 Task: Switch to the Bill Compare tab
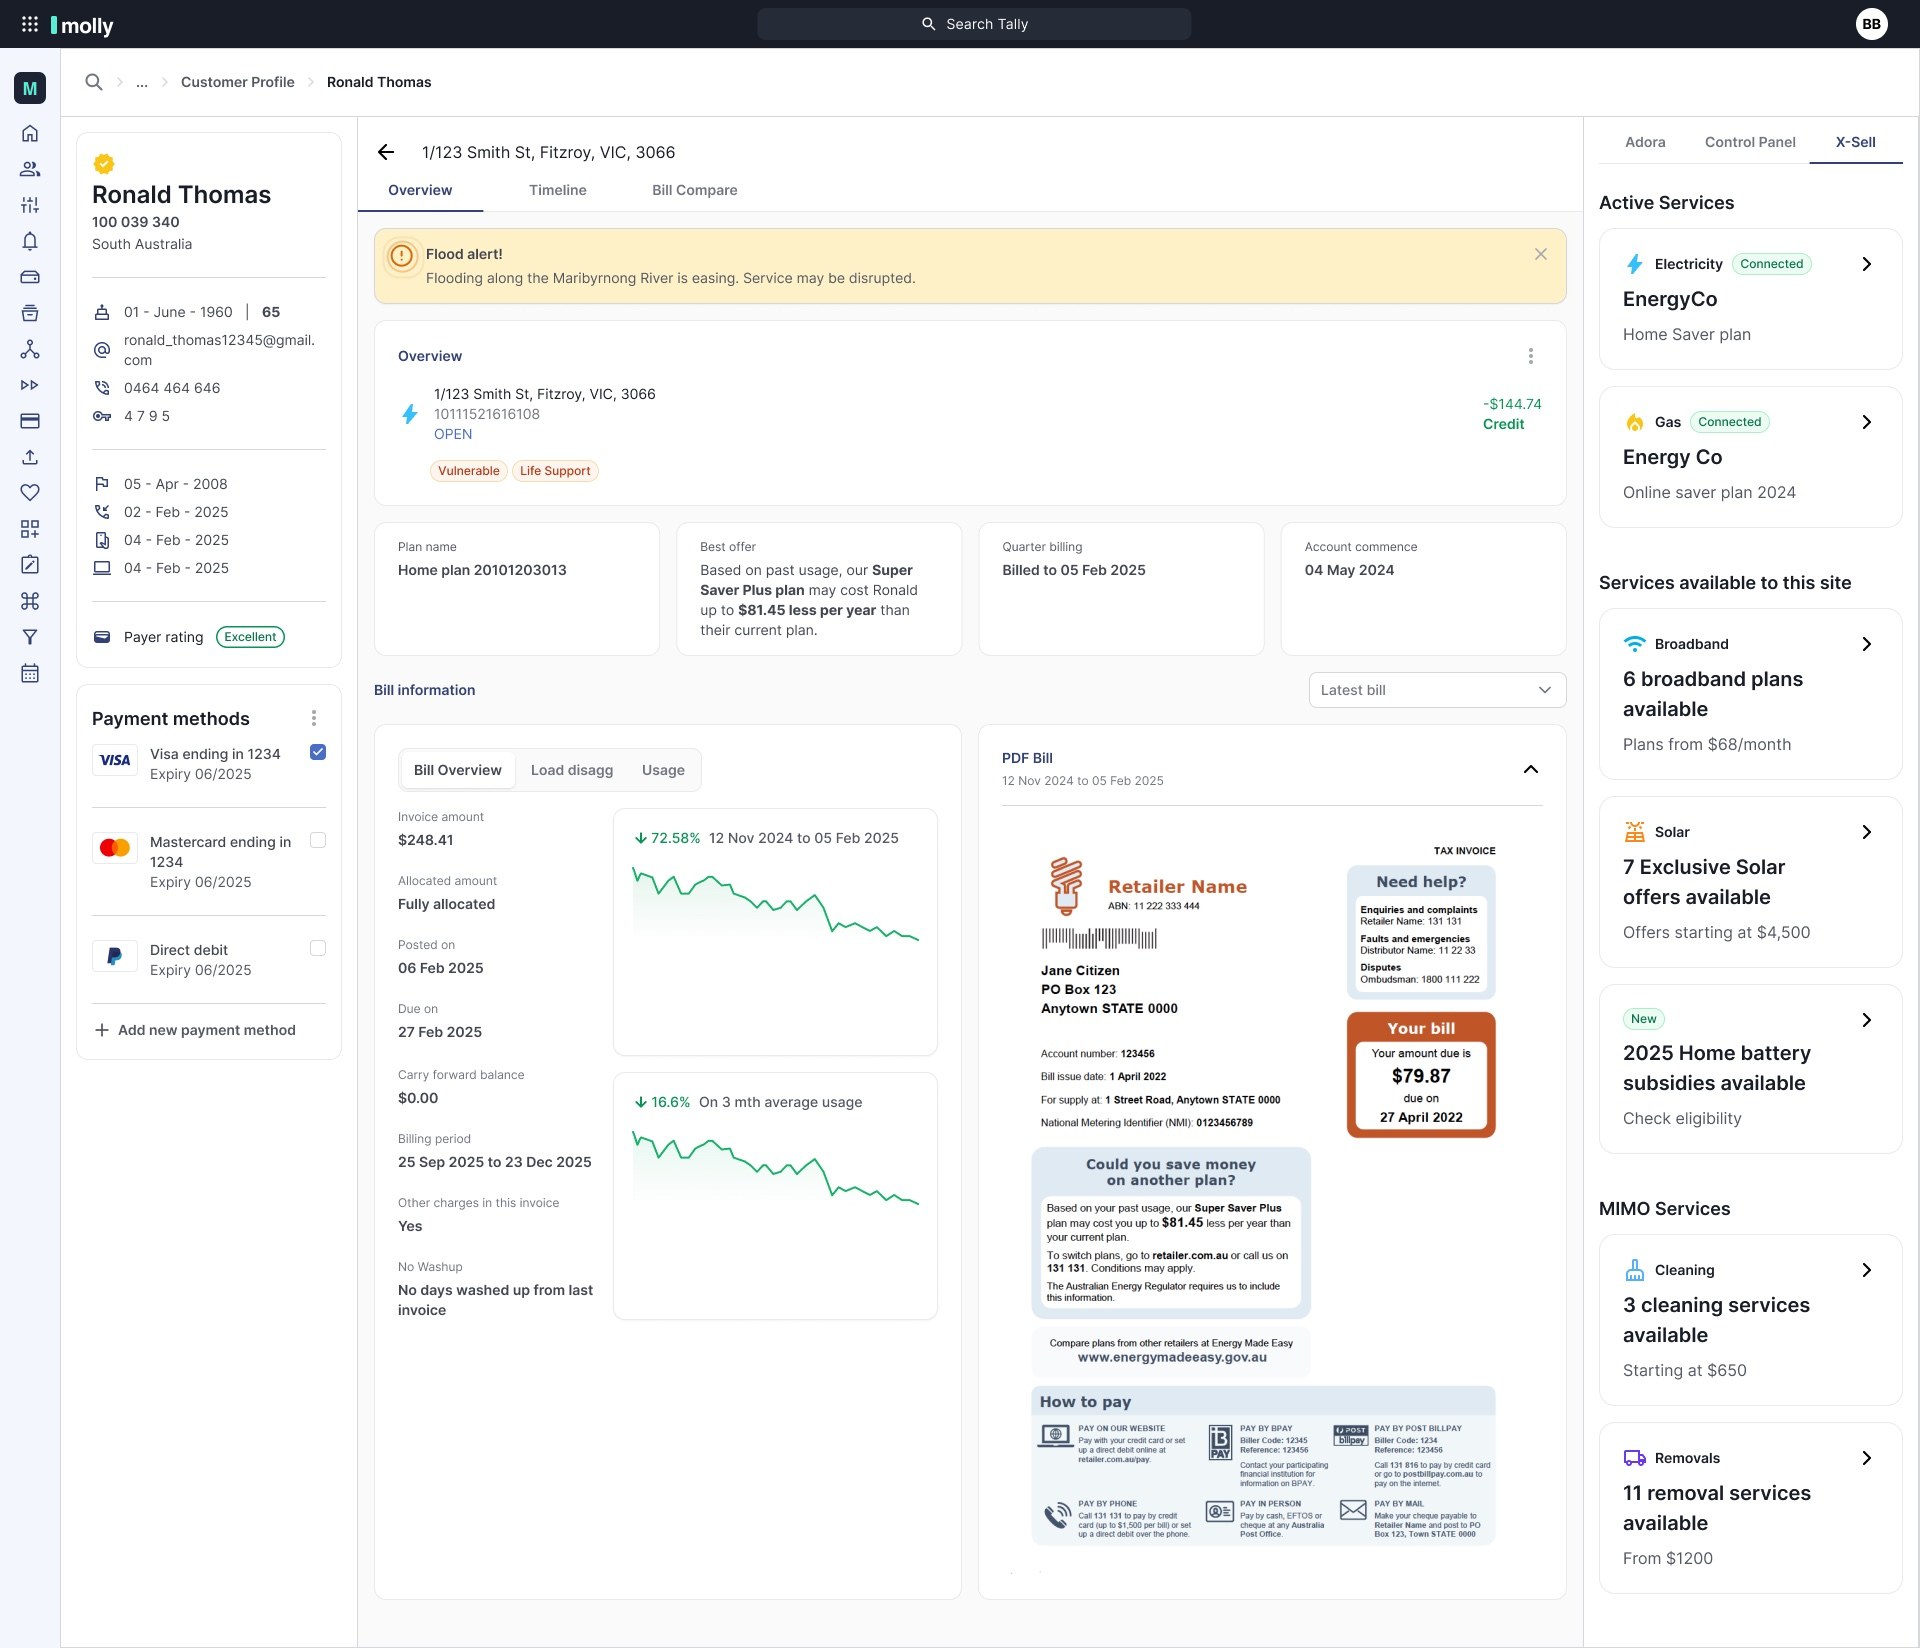694,190
